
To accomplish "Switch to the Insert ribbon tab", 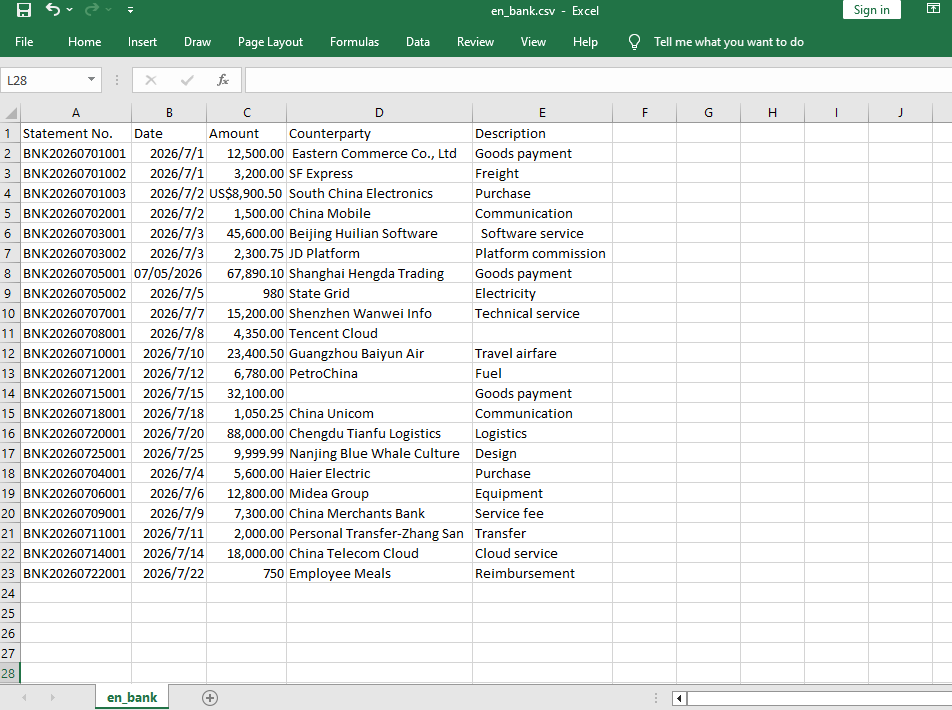I will (x=142, y=42).
